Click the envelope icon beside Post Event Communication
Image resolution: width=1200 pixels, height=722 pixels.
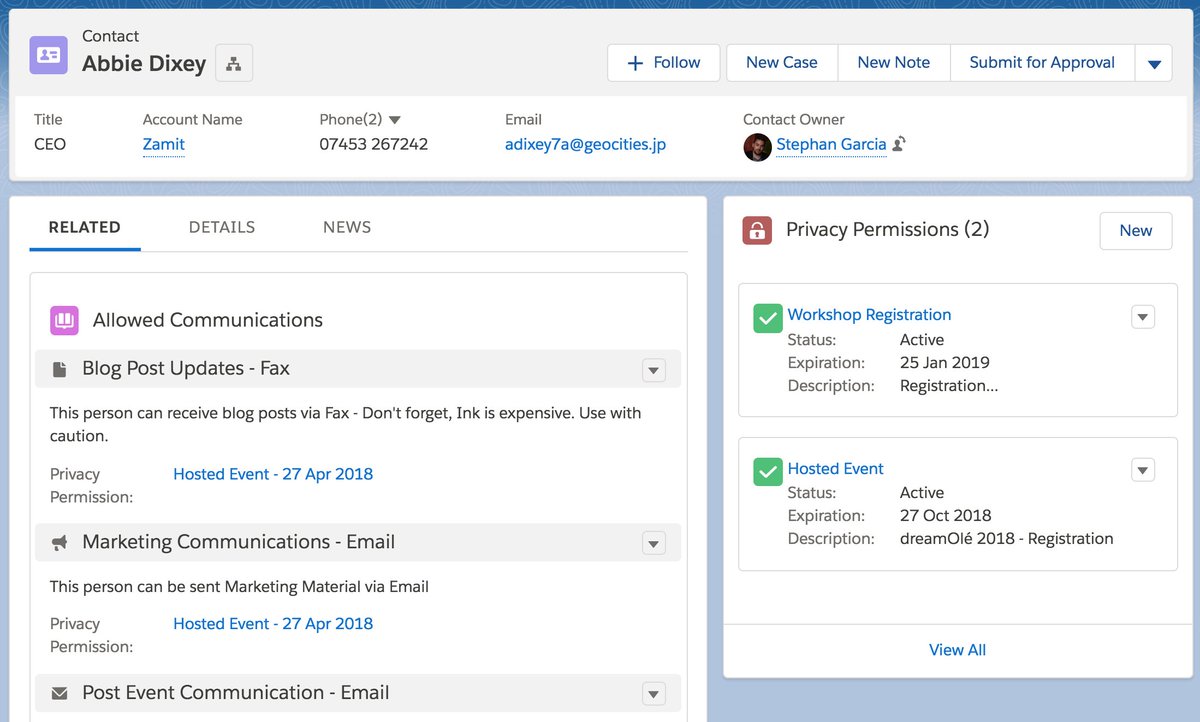59,693
